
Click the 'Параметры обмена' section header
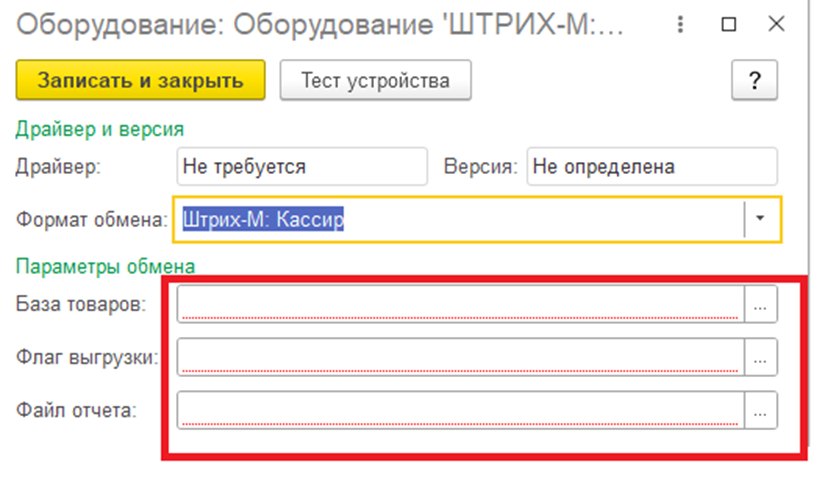click(x=105, y=266)
